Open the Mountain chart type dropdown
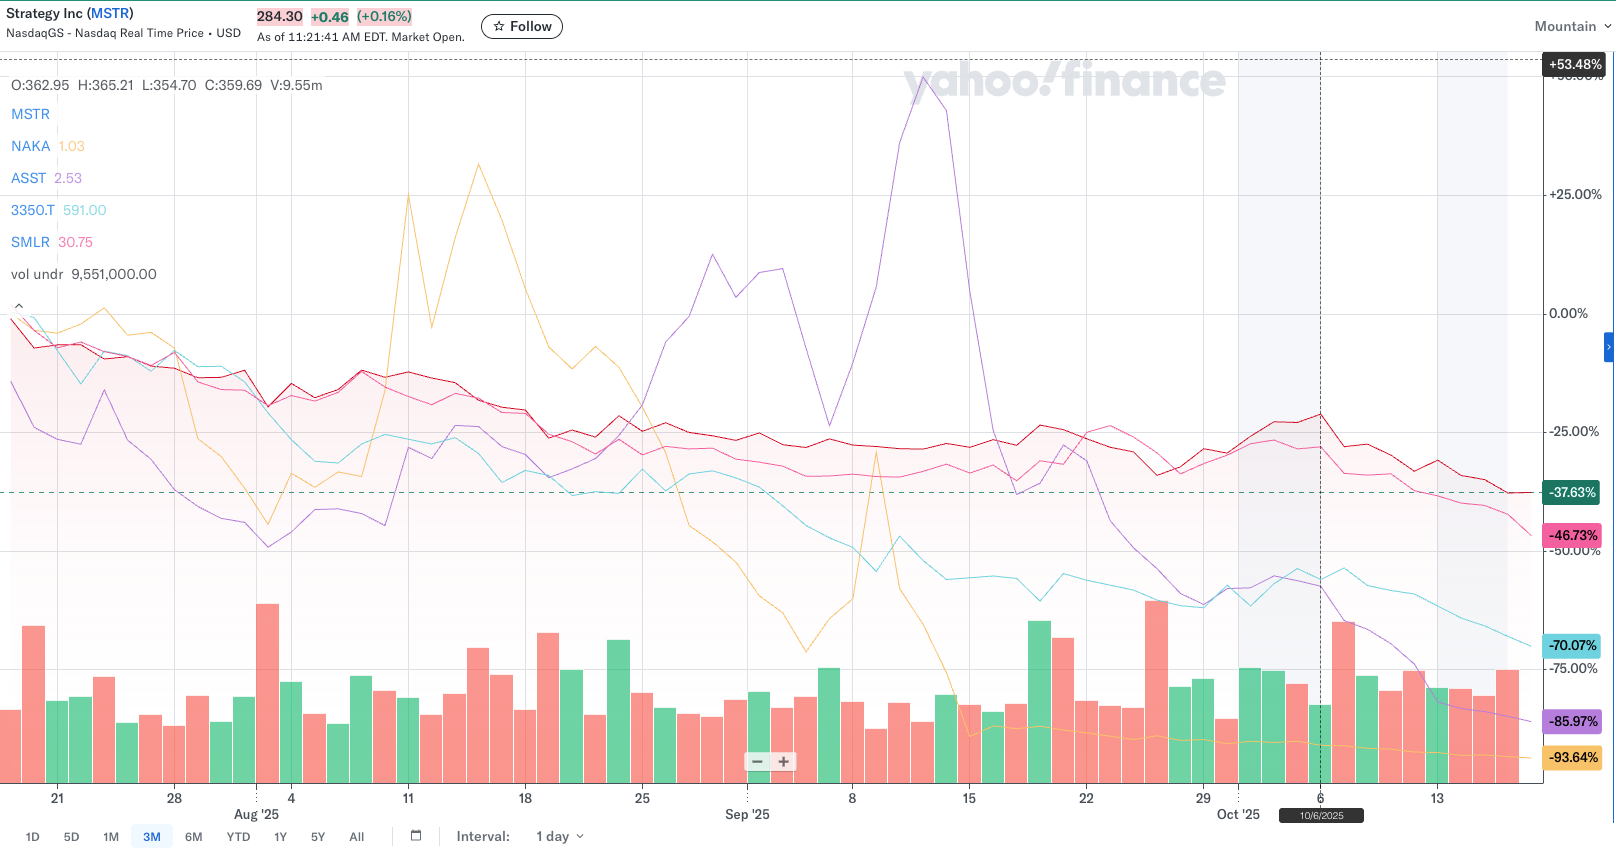The width and height of the screenshot is (1616, 853). tap(1572, 26)
